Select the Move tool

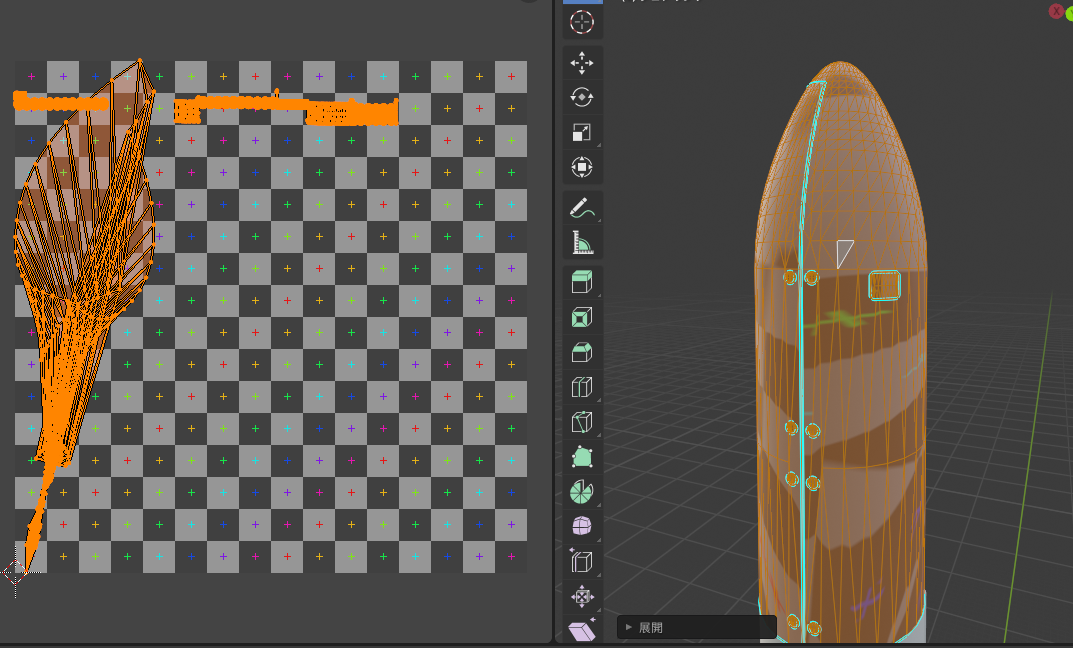click(x=582, y=63)
